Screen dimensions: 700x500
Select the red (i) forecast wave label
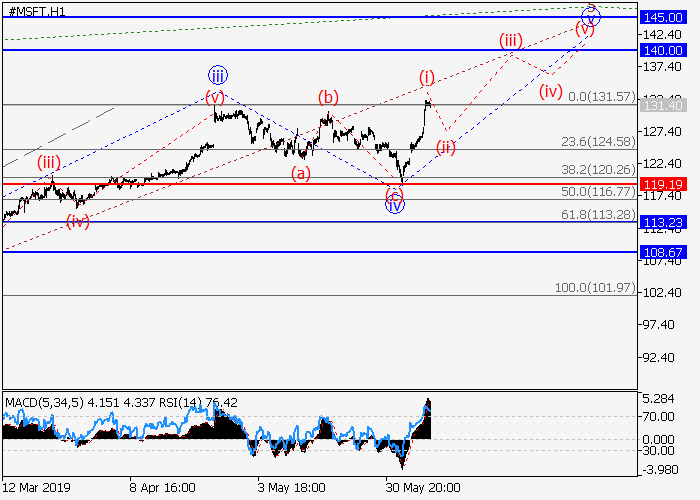point(427,77)
